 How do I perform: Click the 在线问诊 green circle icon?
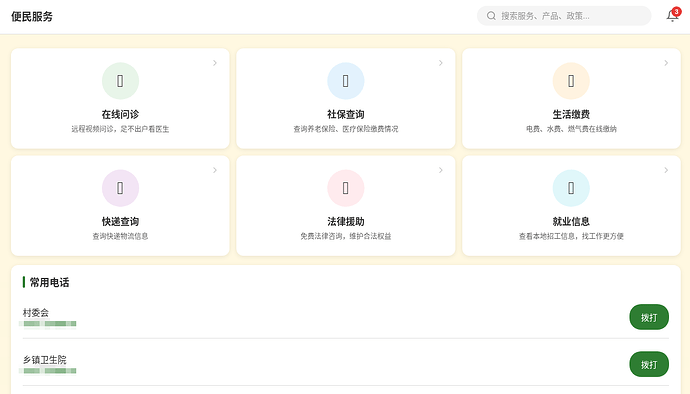point(120,81)
